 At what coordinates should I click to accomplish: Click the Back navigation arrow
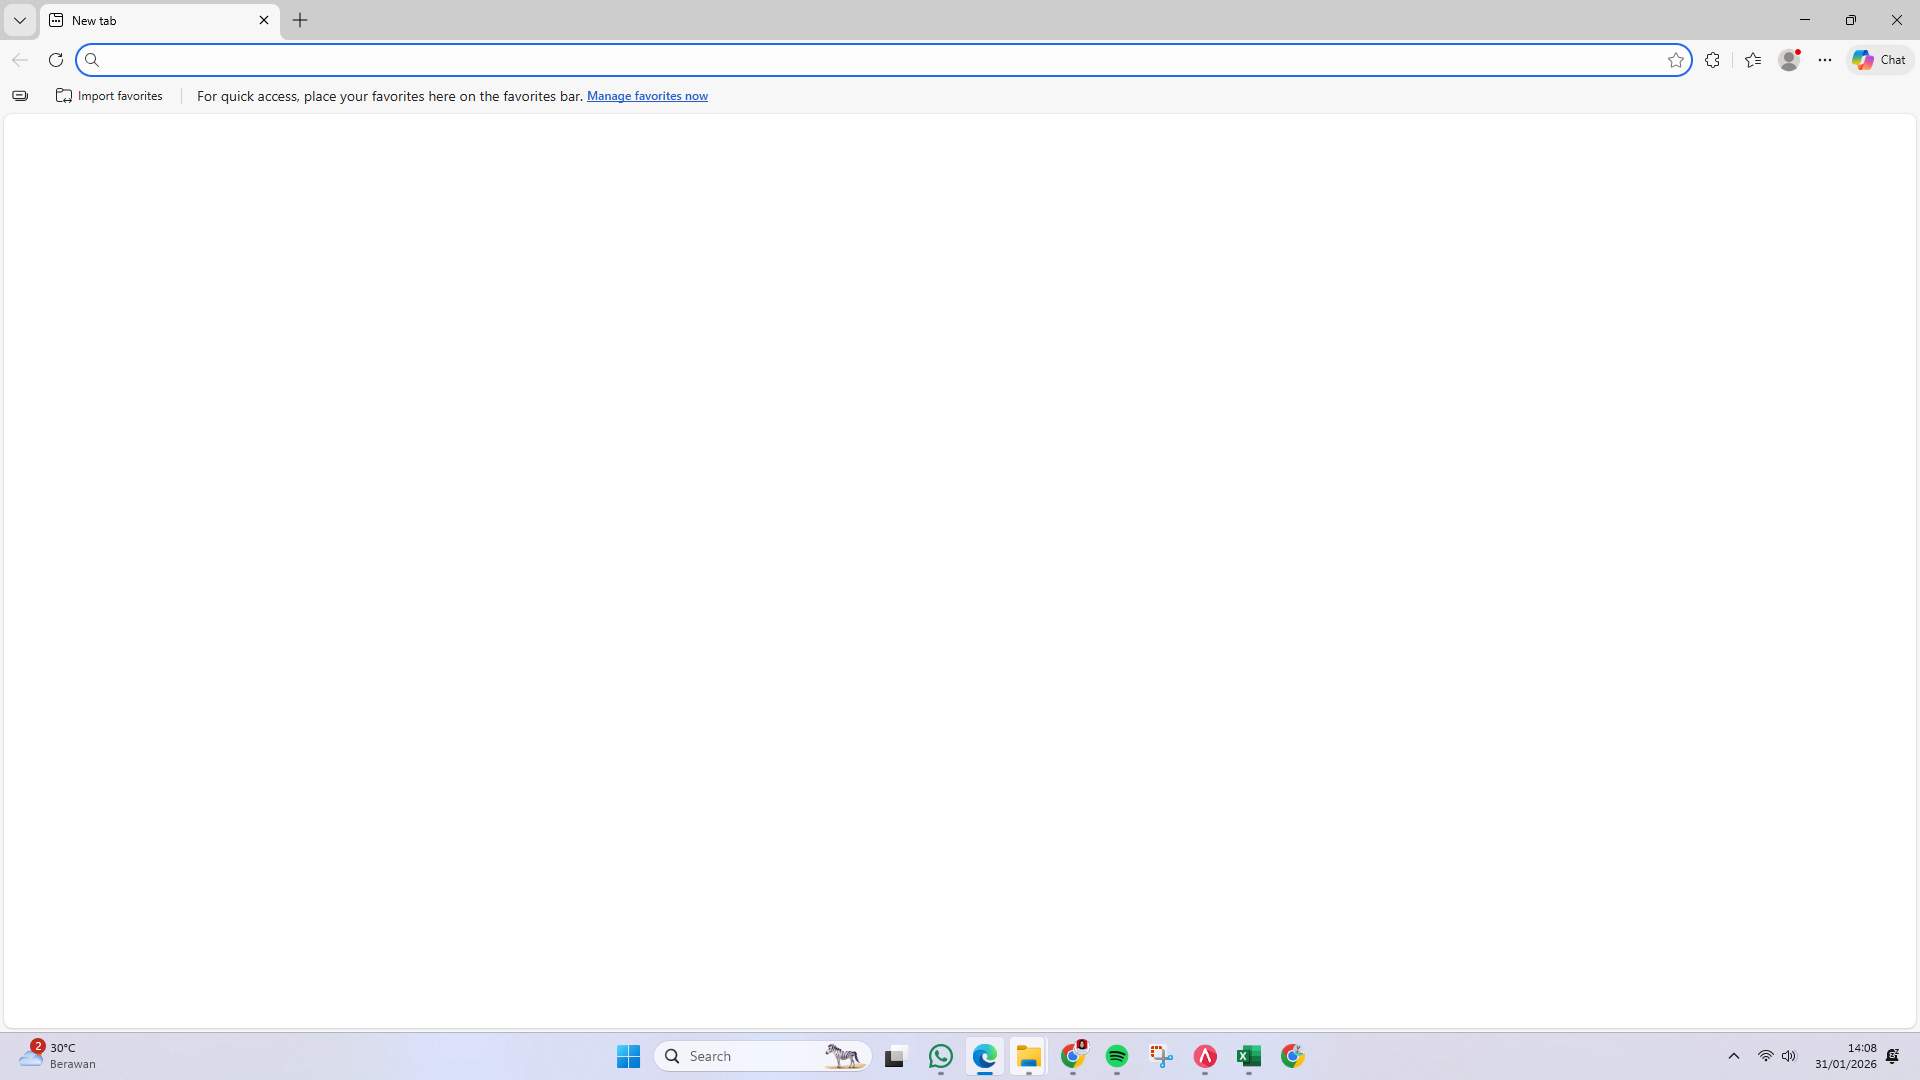tap(20, 60)
